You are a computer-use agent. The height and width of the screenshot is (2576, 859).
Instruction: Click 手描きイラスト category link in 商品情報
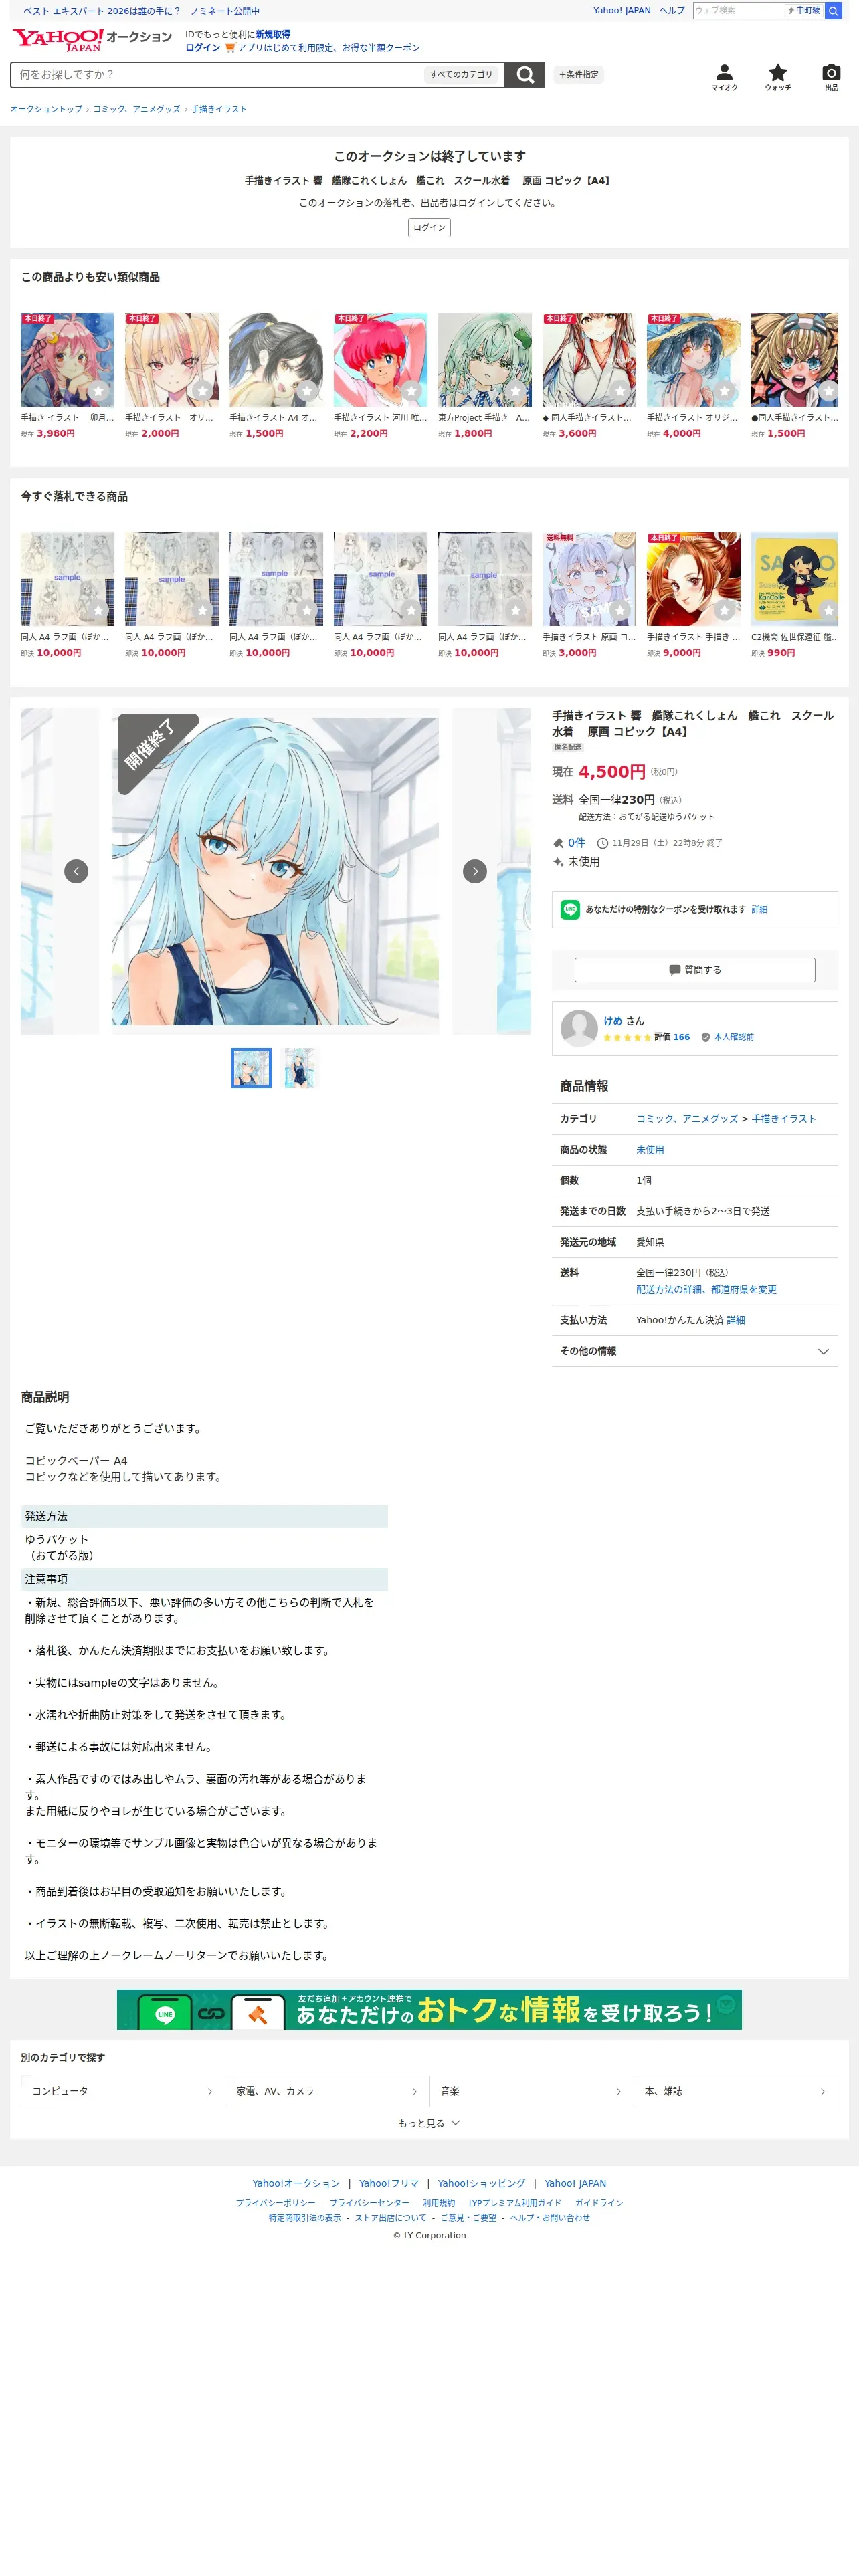(783, 1119)
